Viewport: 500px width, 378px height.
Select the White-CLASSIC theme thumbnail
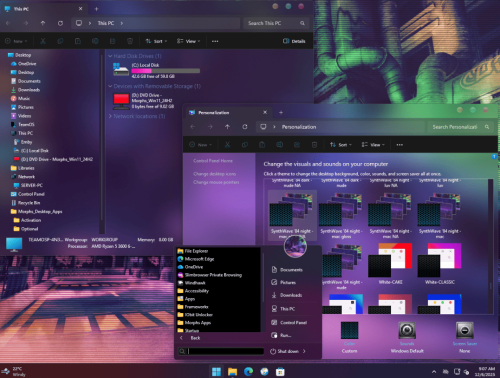click(440, 264)
